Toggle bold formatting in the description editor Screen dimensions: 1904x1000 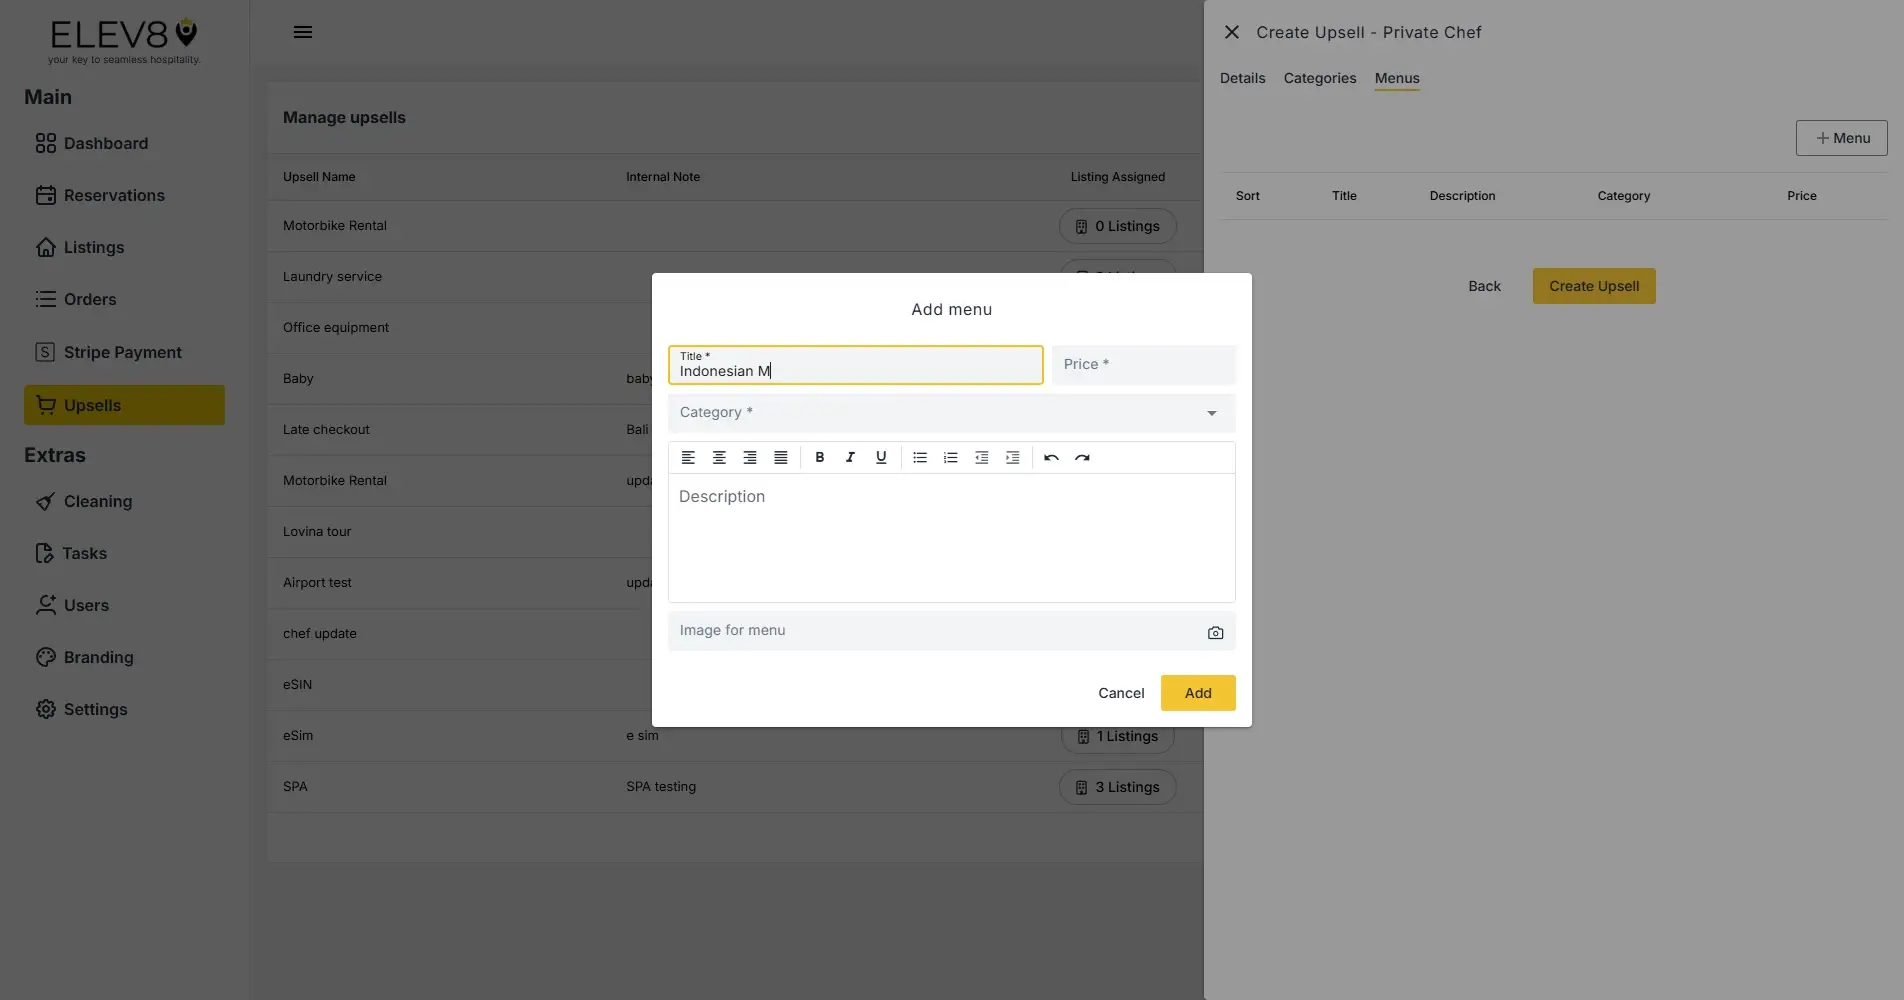[819, 457]
